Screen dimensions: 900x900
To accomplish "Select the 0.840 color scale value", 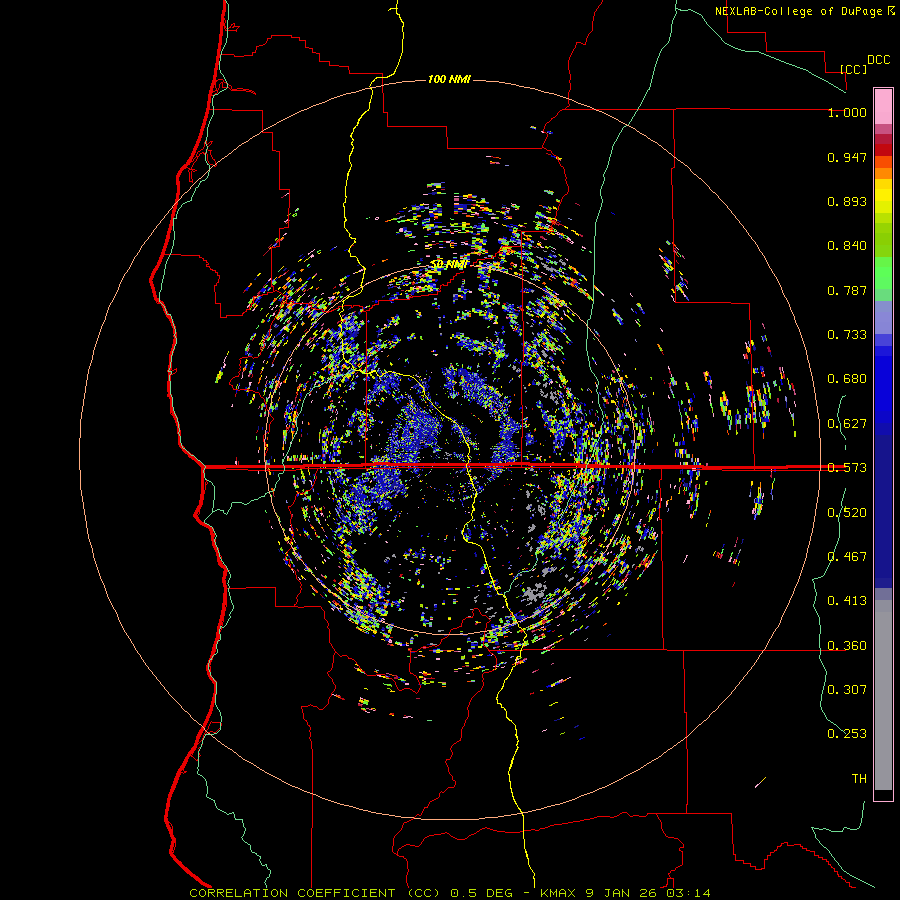I will point(847,246).
